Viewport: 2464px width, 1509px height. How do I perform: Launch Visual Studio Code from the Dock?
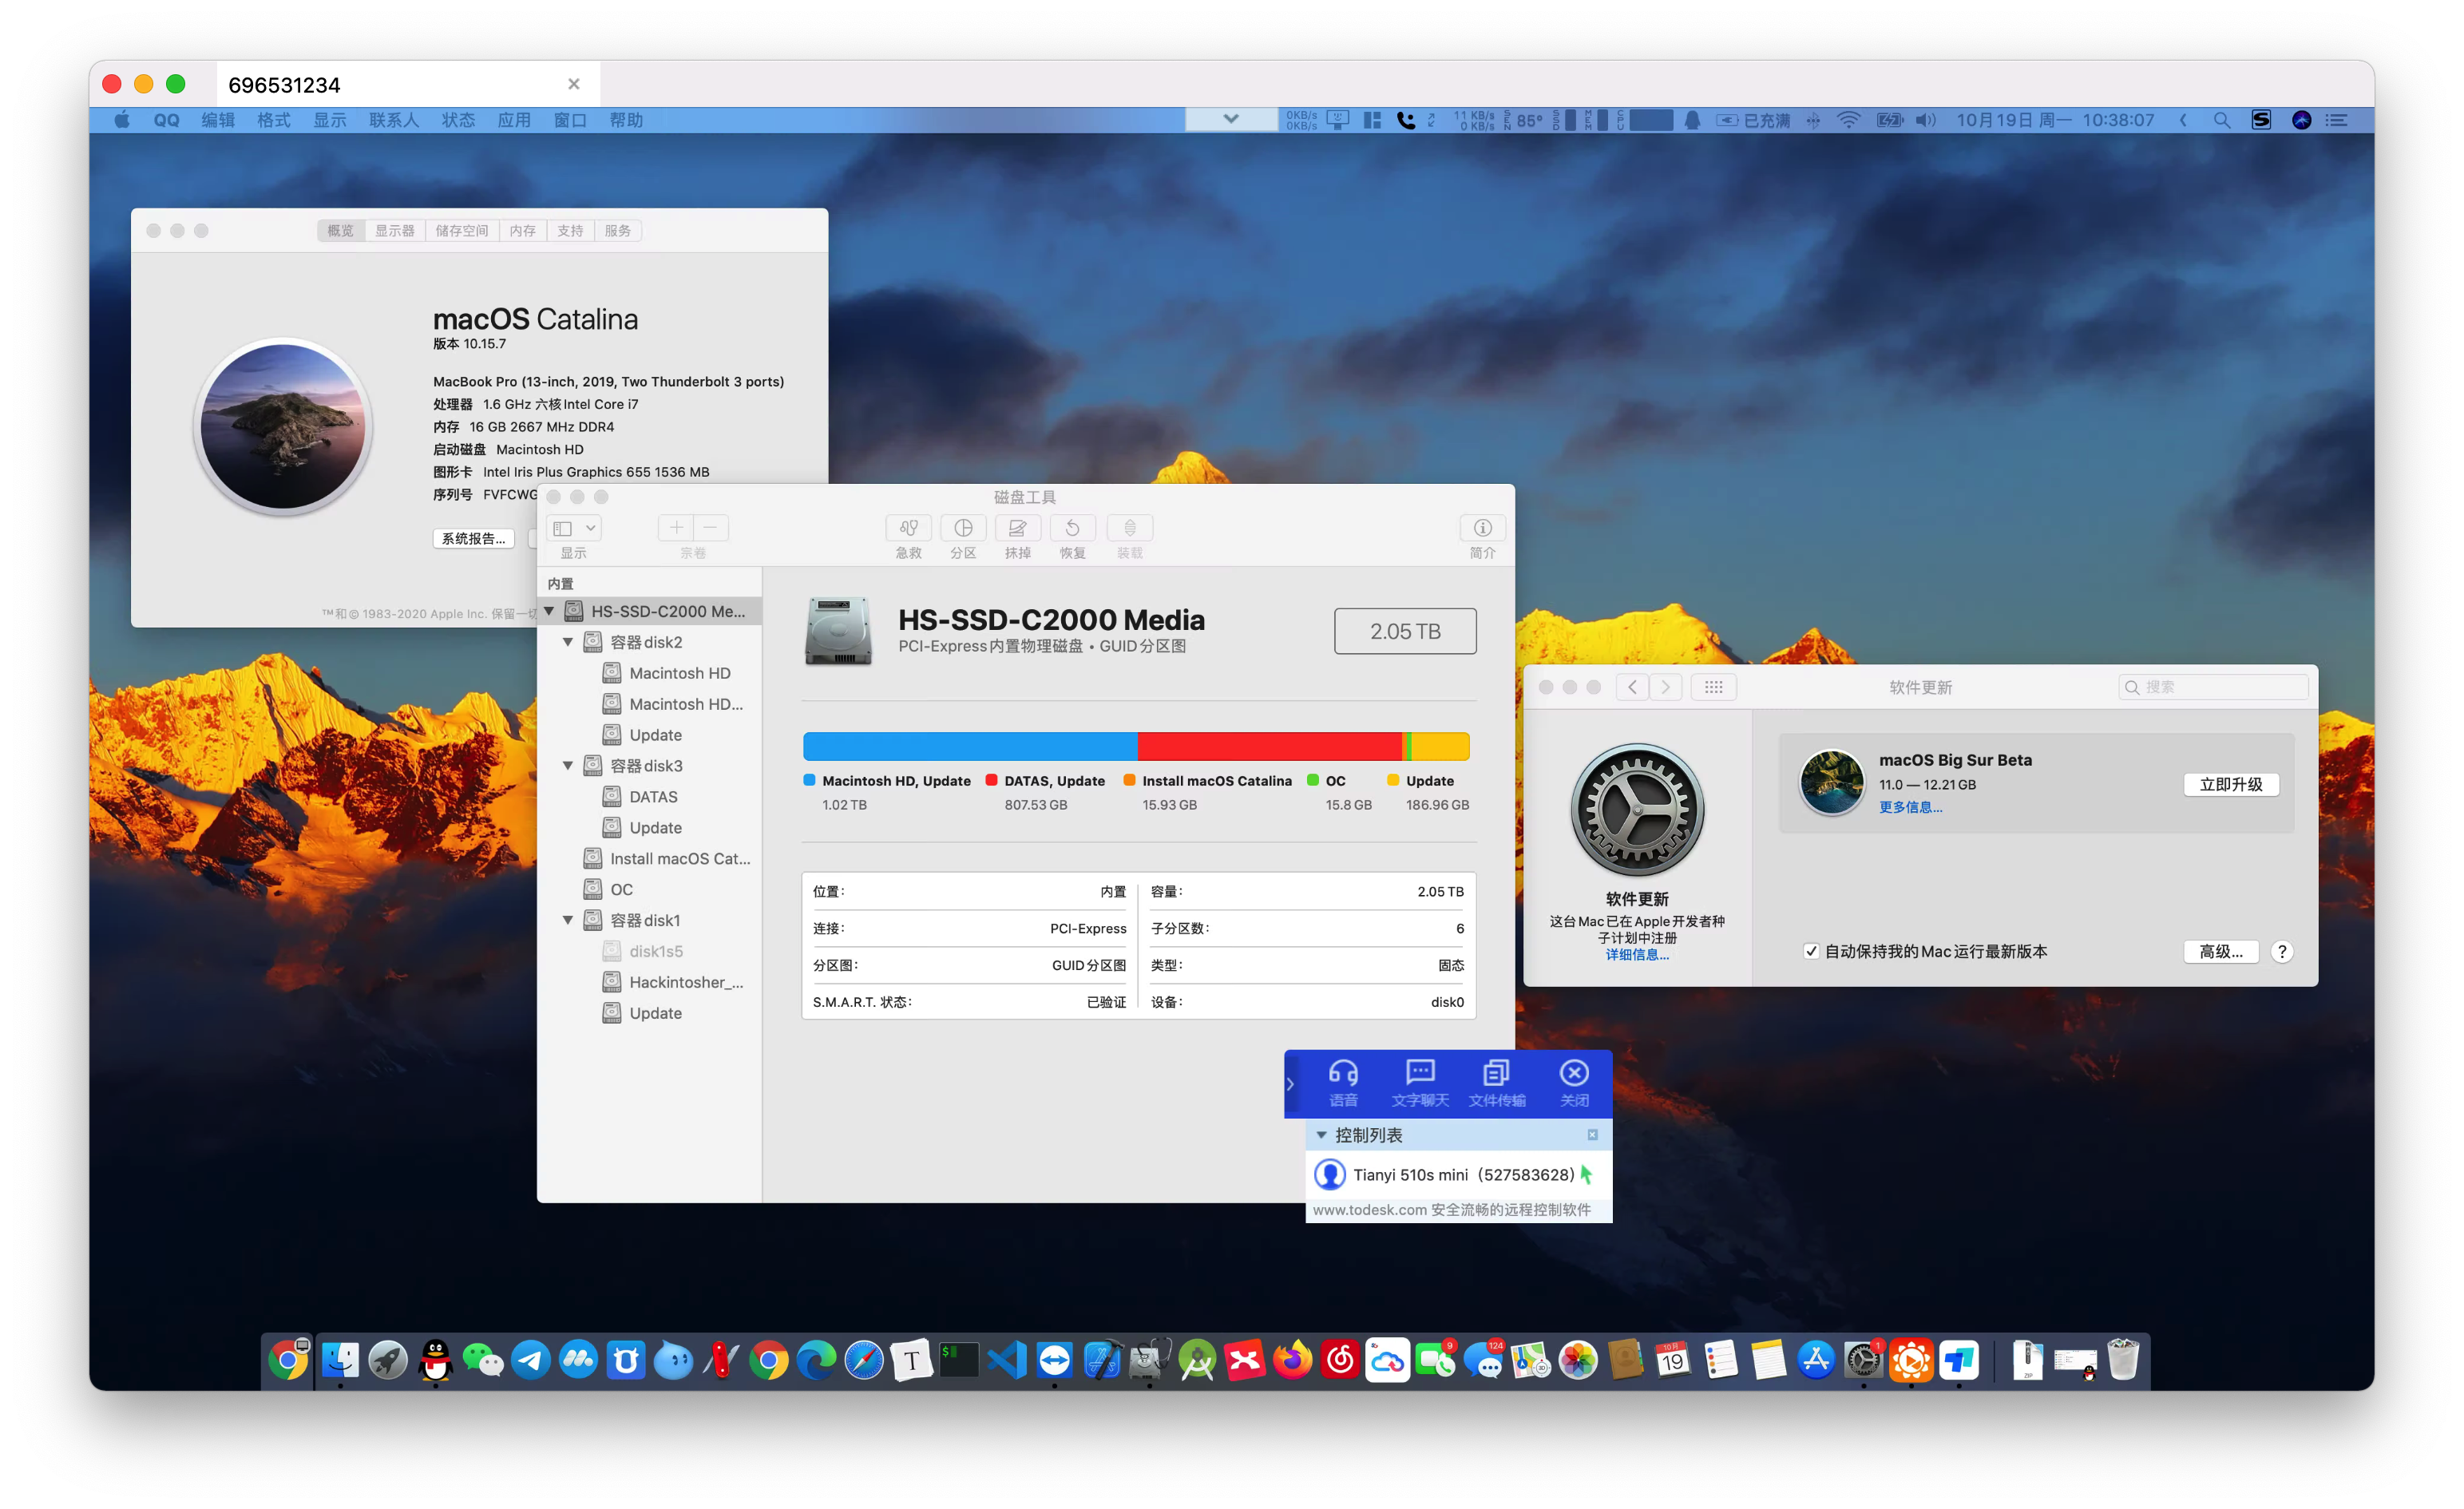1007,1361
